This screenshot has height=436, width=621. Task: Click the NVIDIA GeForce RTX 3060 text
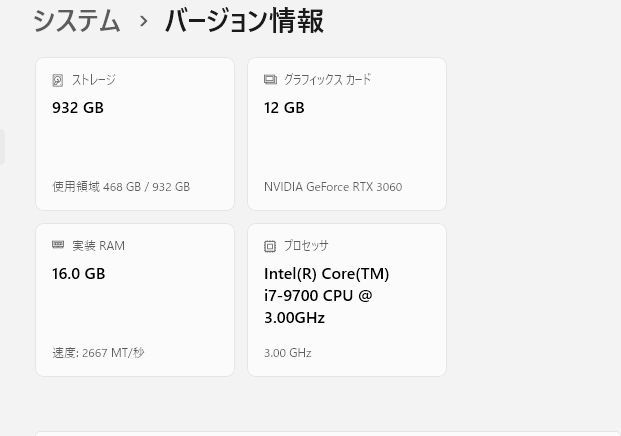pos(333,187)
